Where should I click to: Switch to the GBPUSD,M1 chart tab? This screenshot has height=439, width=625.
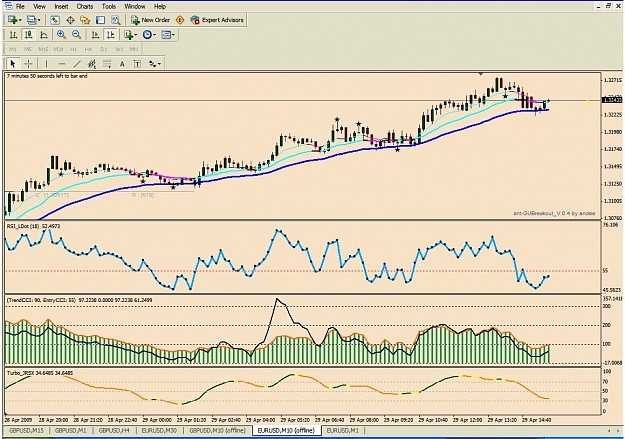pyautogui.click(x=71, y=431)
